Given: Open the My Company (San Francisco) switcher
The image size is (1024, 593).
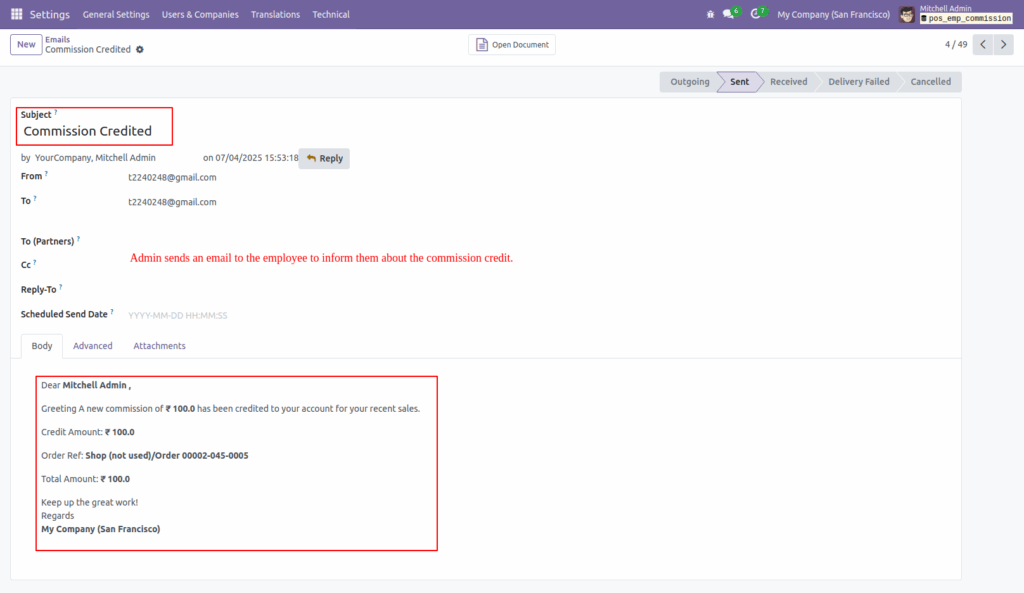Looking at the screenshot, I should pos(833,14).
